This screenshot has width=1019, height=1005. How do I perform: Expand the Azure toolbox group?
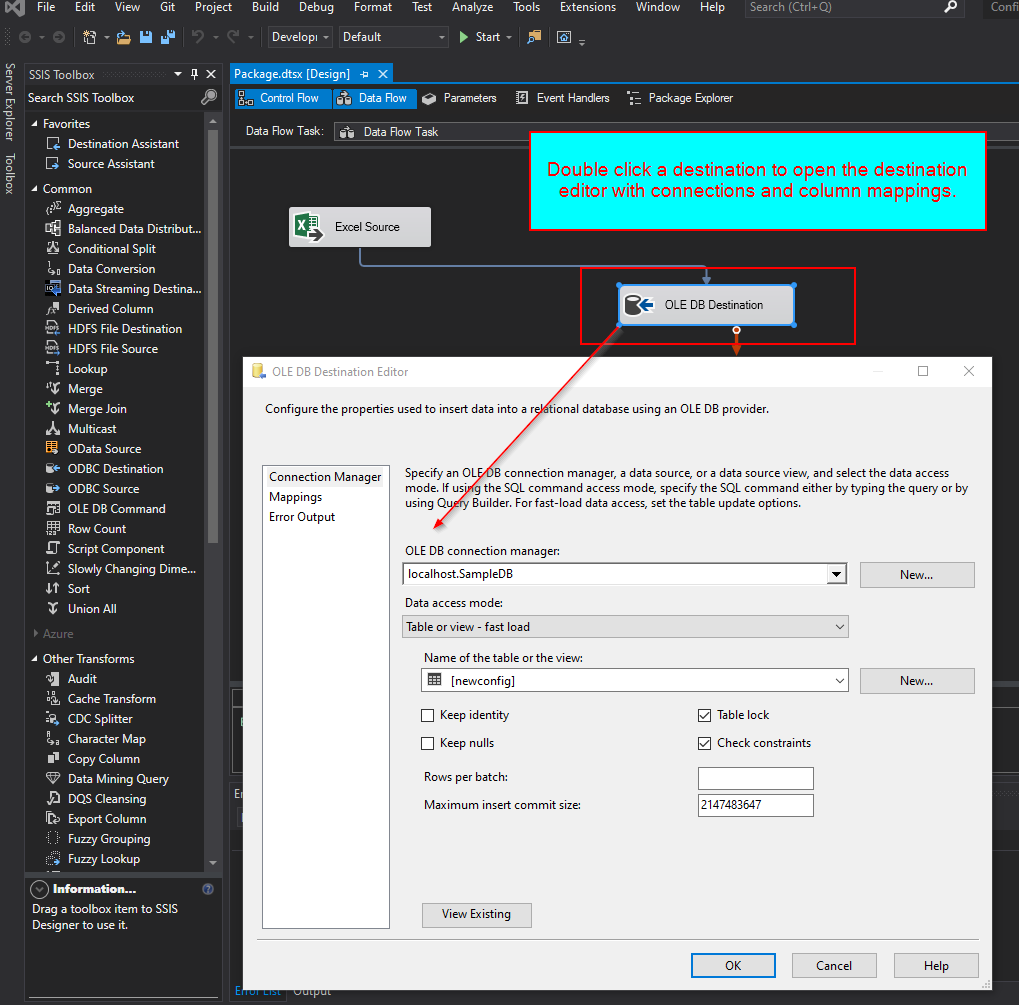click(x=35, y=633)
